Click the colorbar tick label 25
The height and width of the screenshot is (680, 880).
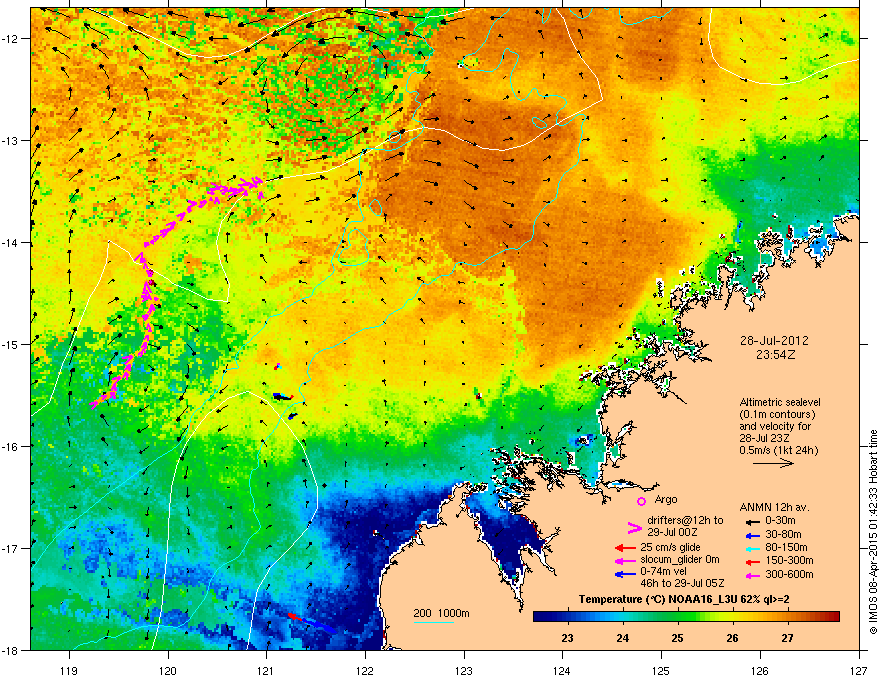coord(677,638)
